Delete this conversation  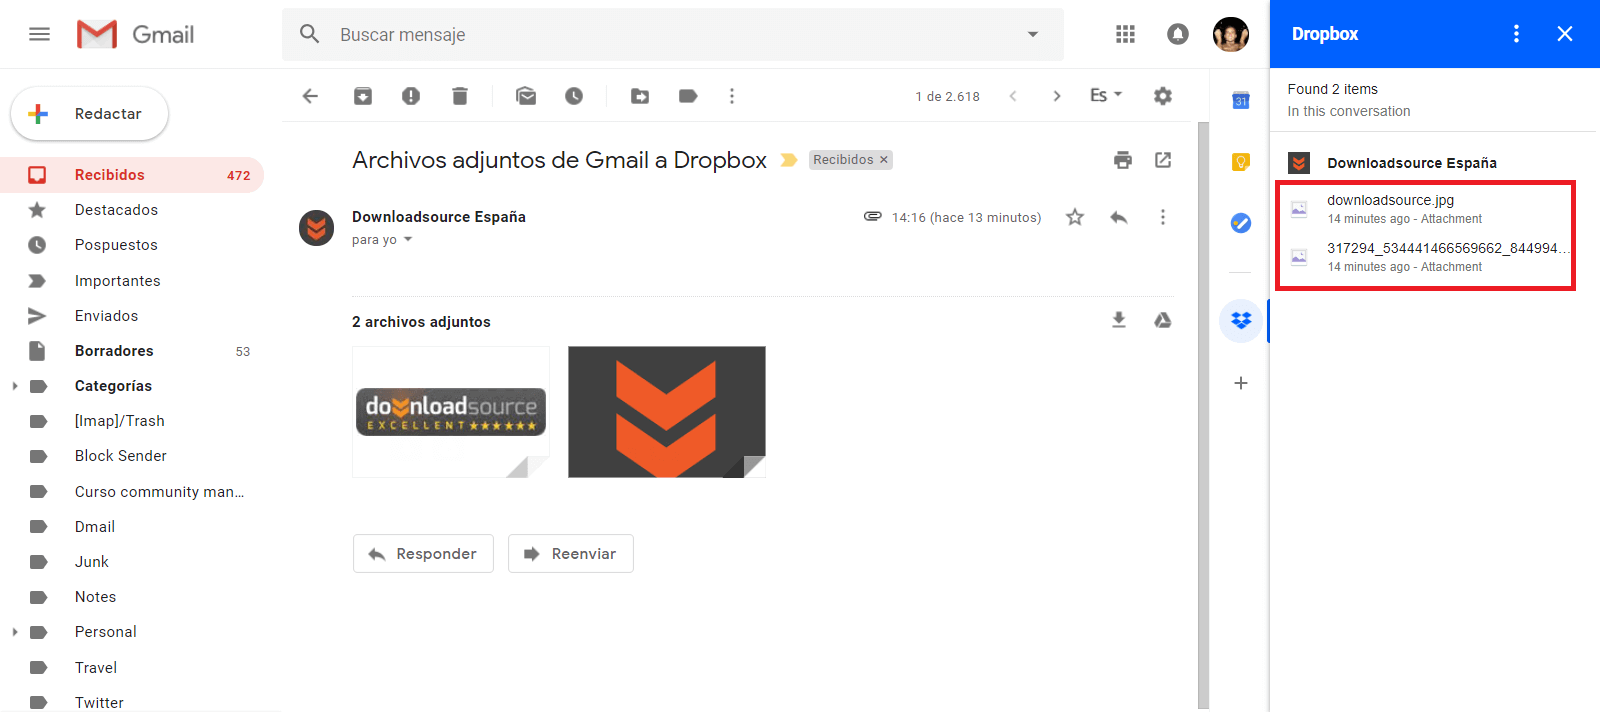460,96
